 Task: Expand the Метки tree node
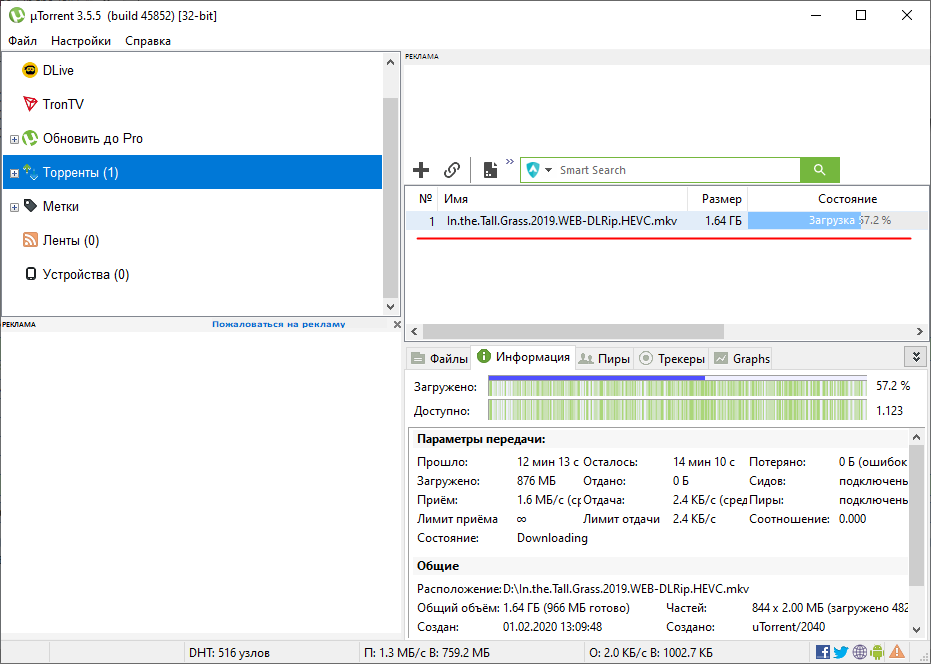[14, 207]
